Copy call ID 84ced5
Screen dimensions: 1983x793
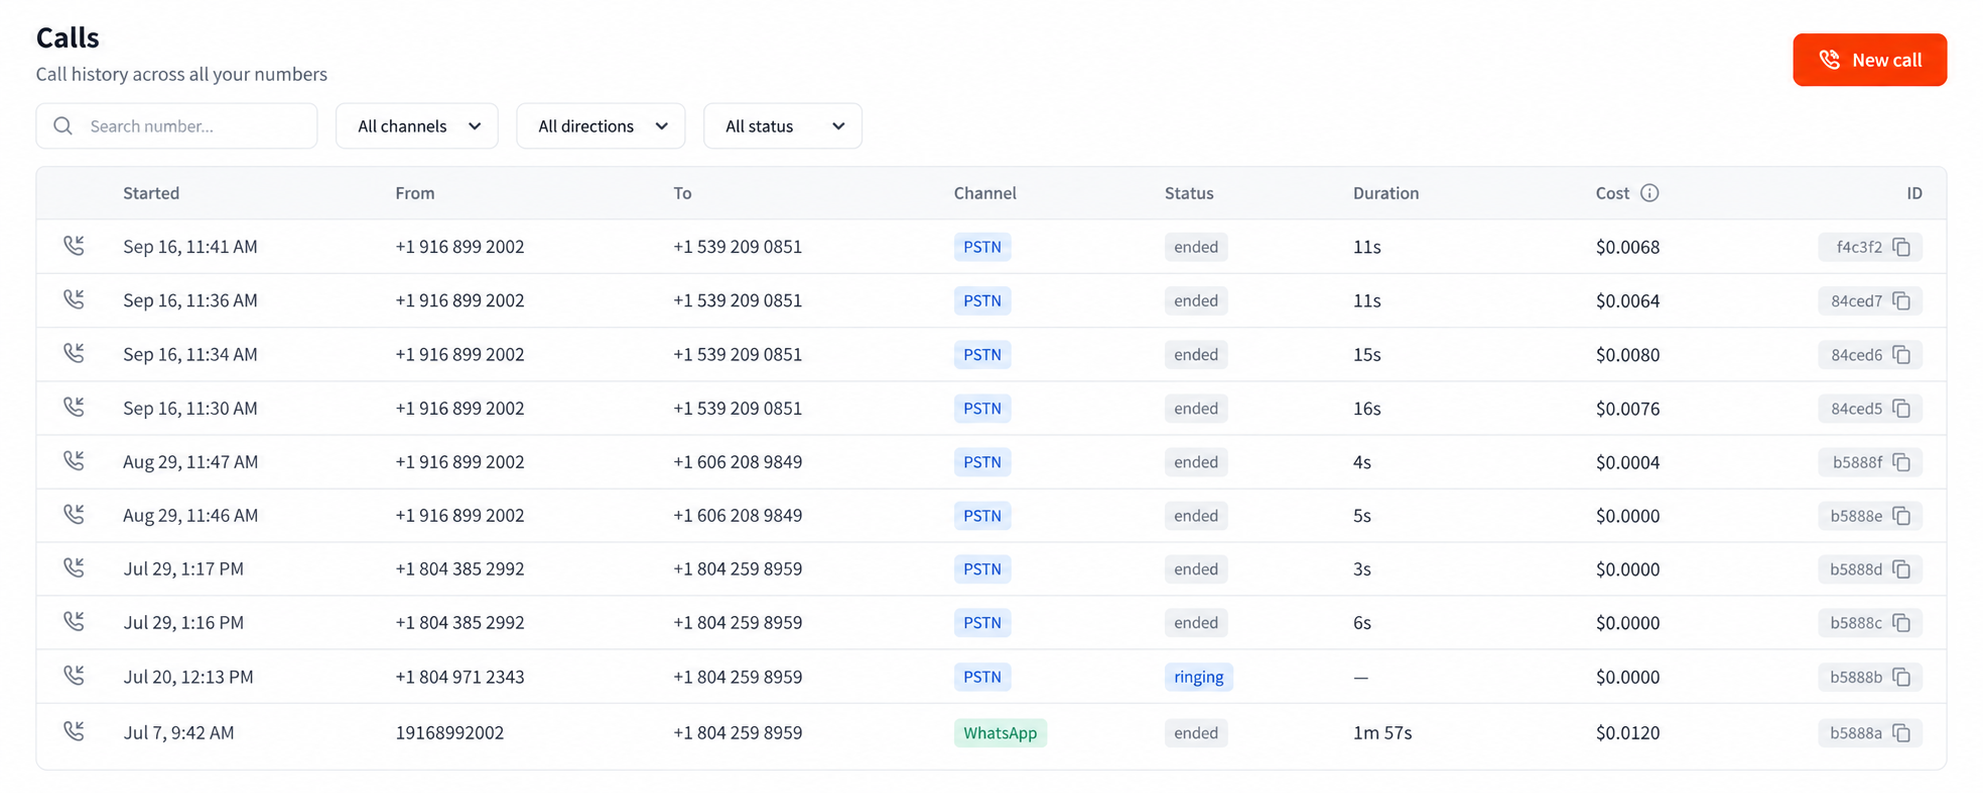point(1901,409)
